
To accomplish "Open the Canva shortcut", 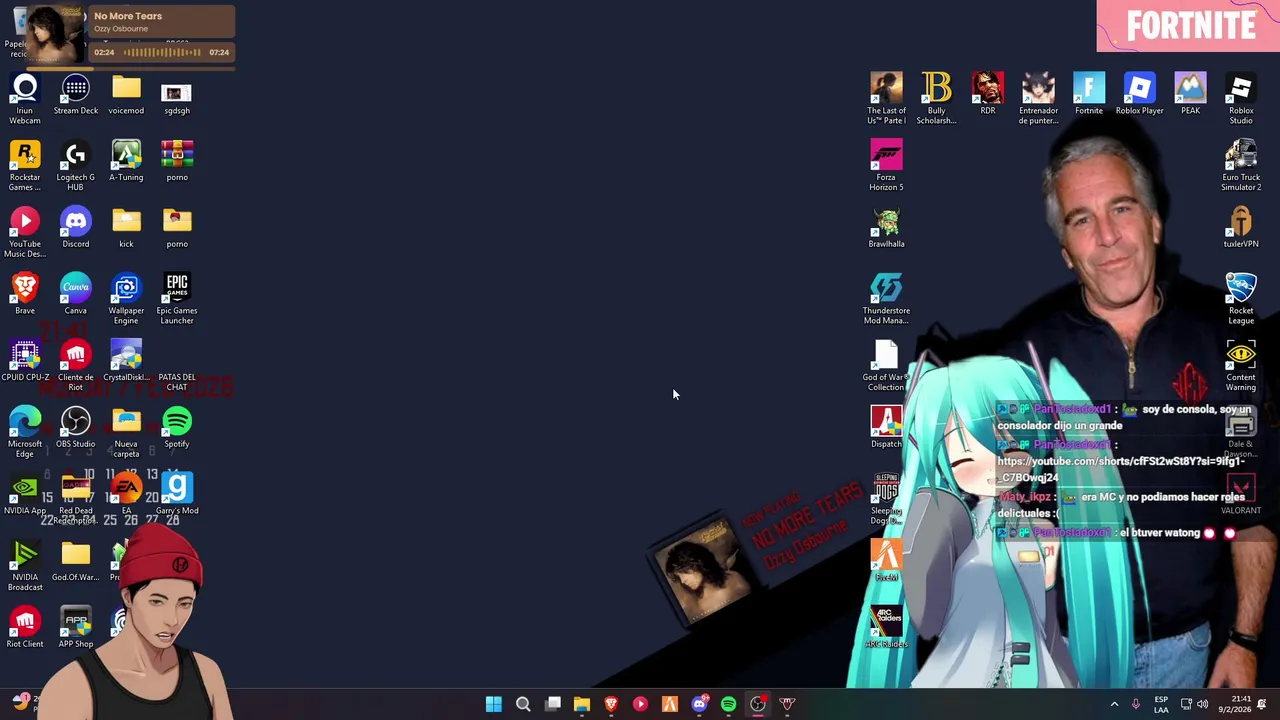I will pos(76,294).
